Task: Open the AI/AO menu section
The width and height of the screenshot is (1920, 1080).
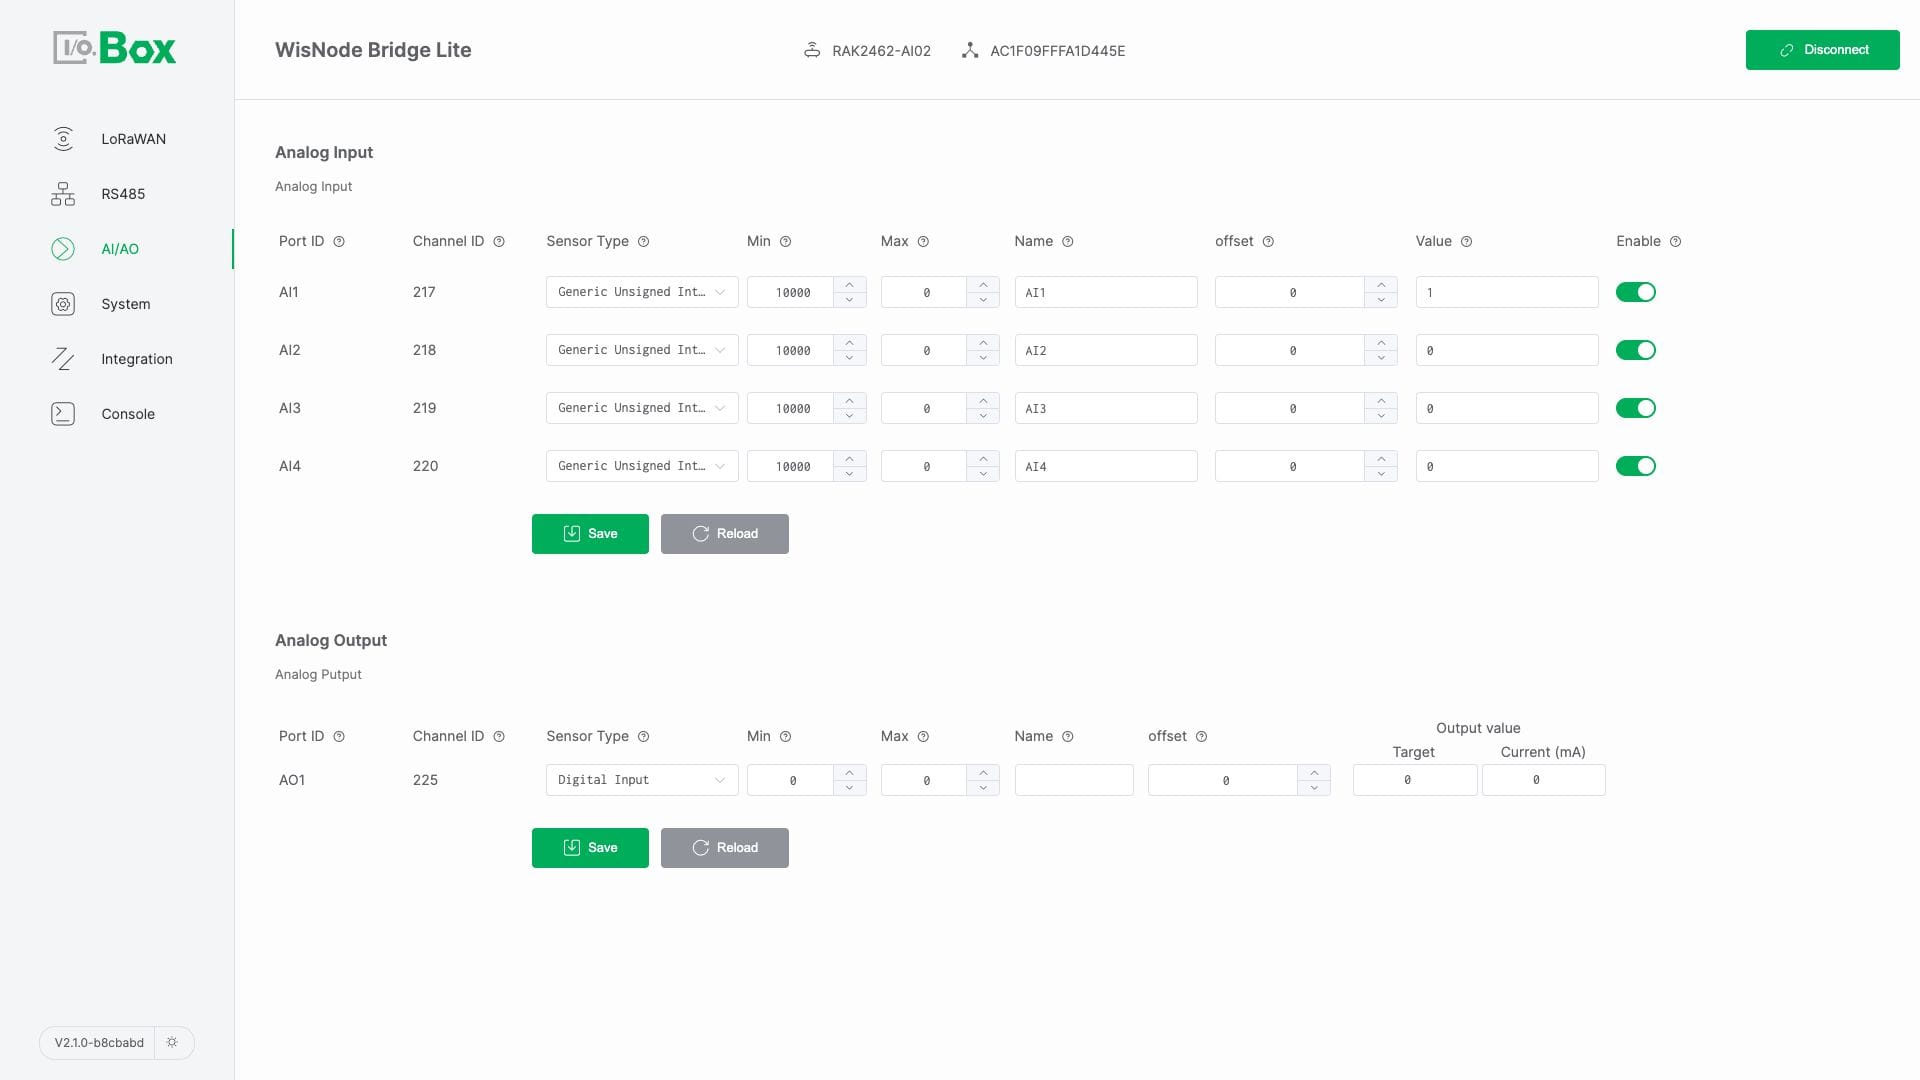Action: [x=120, y=248]
